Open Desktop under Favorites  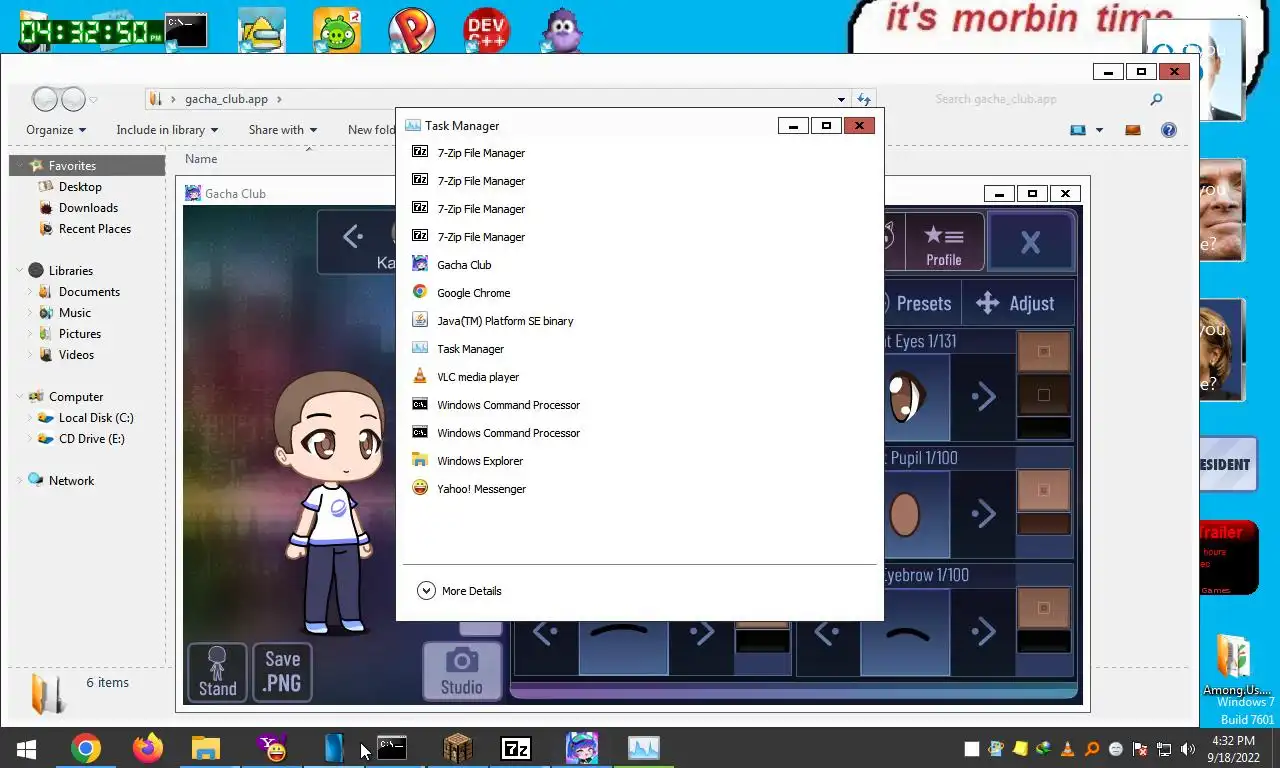pos(80,187)
